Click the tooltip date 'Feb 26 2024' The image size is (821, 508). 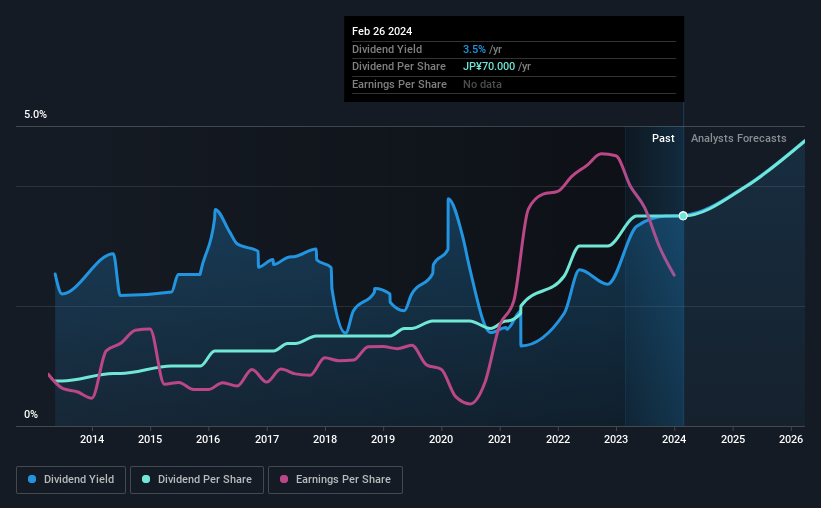[x=382, y=31]
